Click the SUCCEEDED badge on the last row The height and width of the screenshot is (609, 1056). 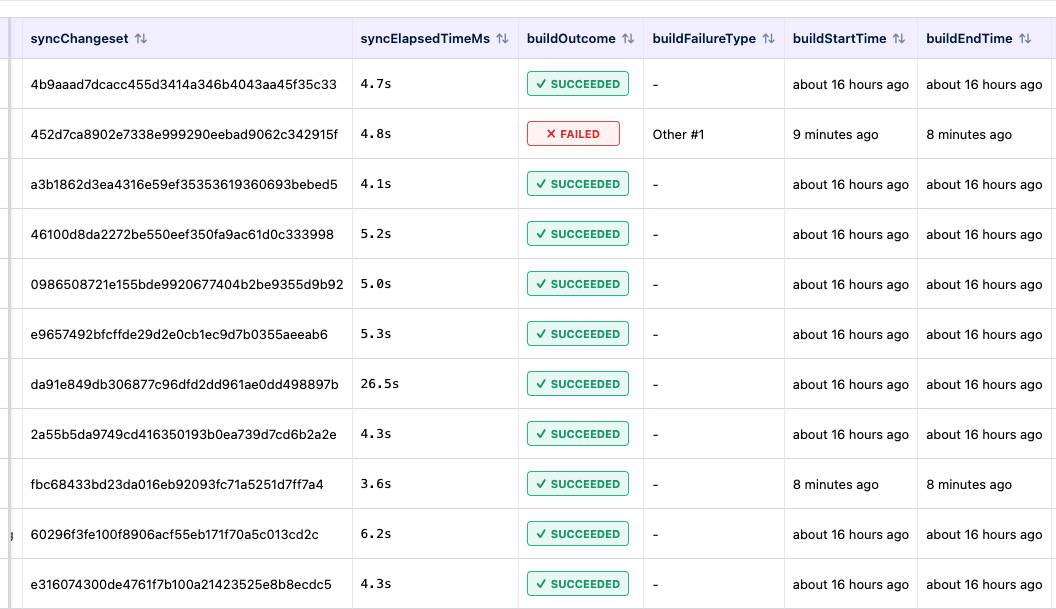577,583
